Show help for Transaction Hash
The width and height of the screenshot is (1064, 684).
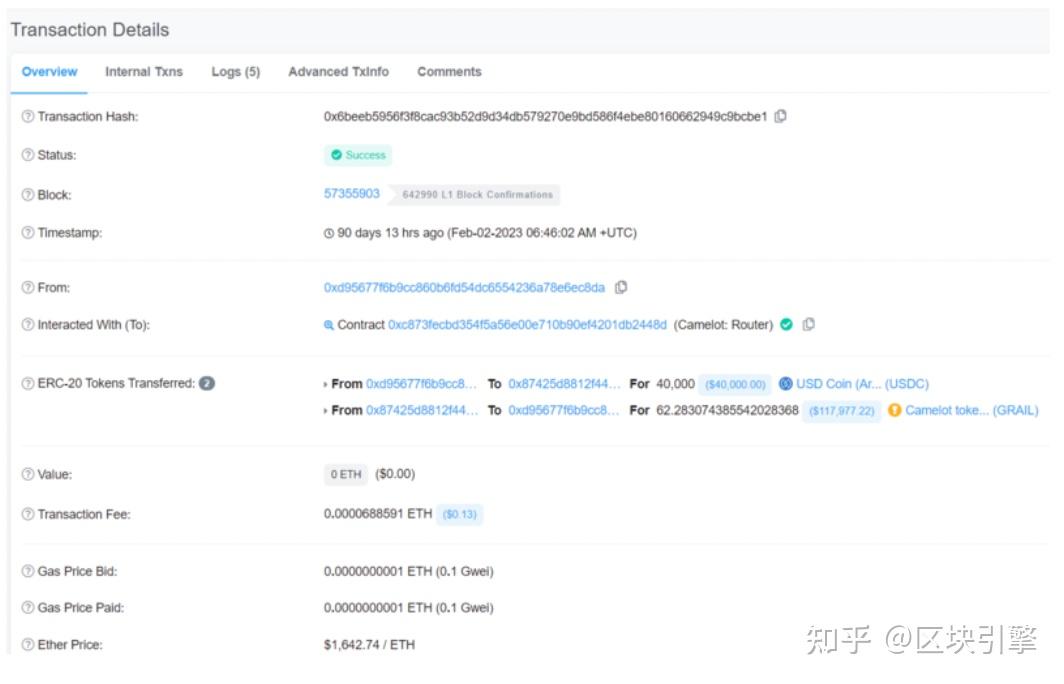pos(28,117)
